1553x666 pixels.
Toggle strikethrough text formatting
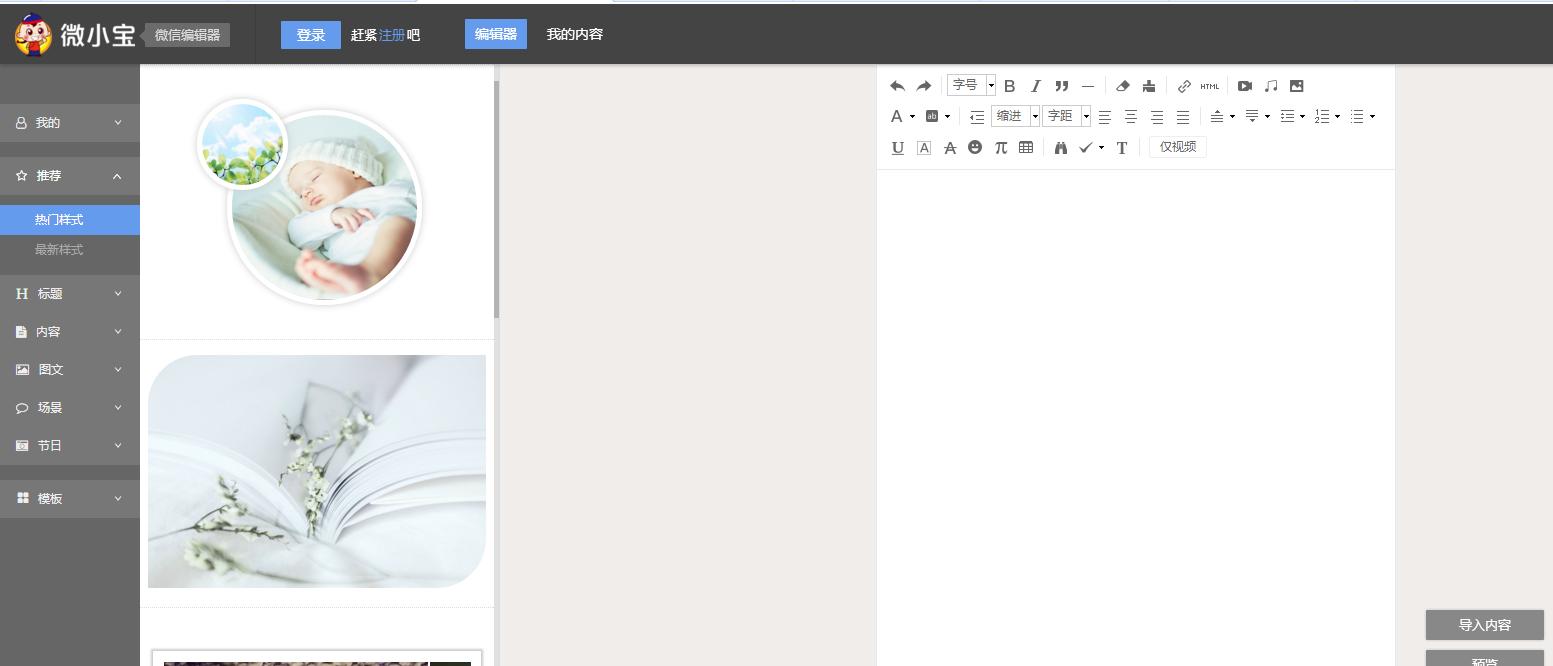click(949, 147)
